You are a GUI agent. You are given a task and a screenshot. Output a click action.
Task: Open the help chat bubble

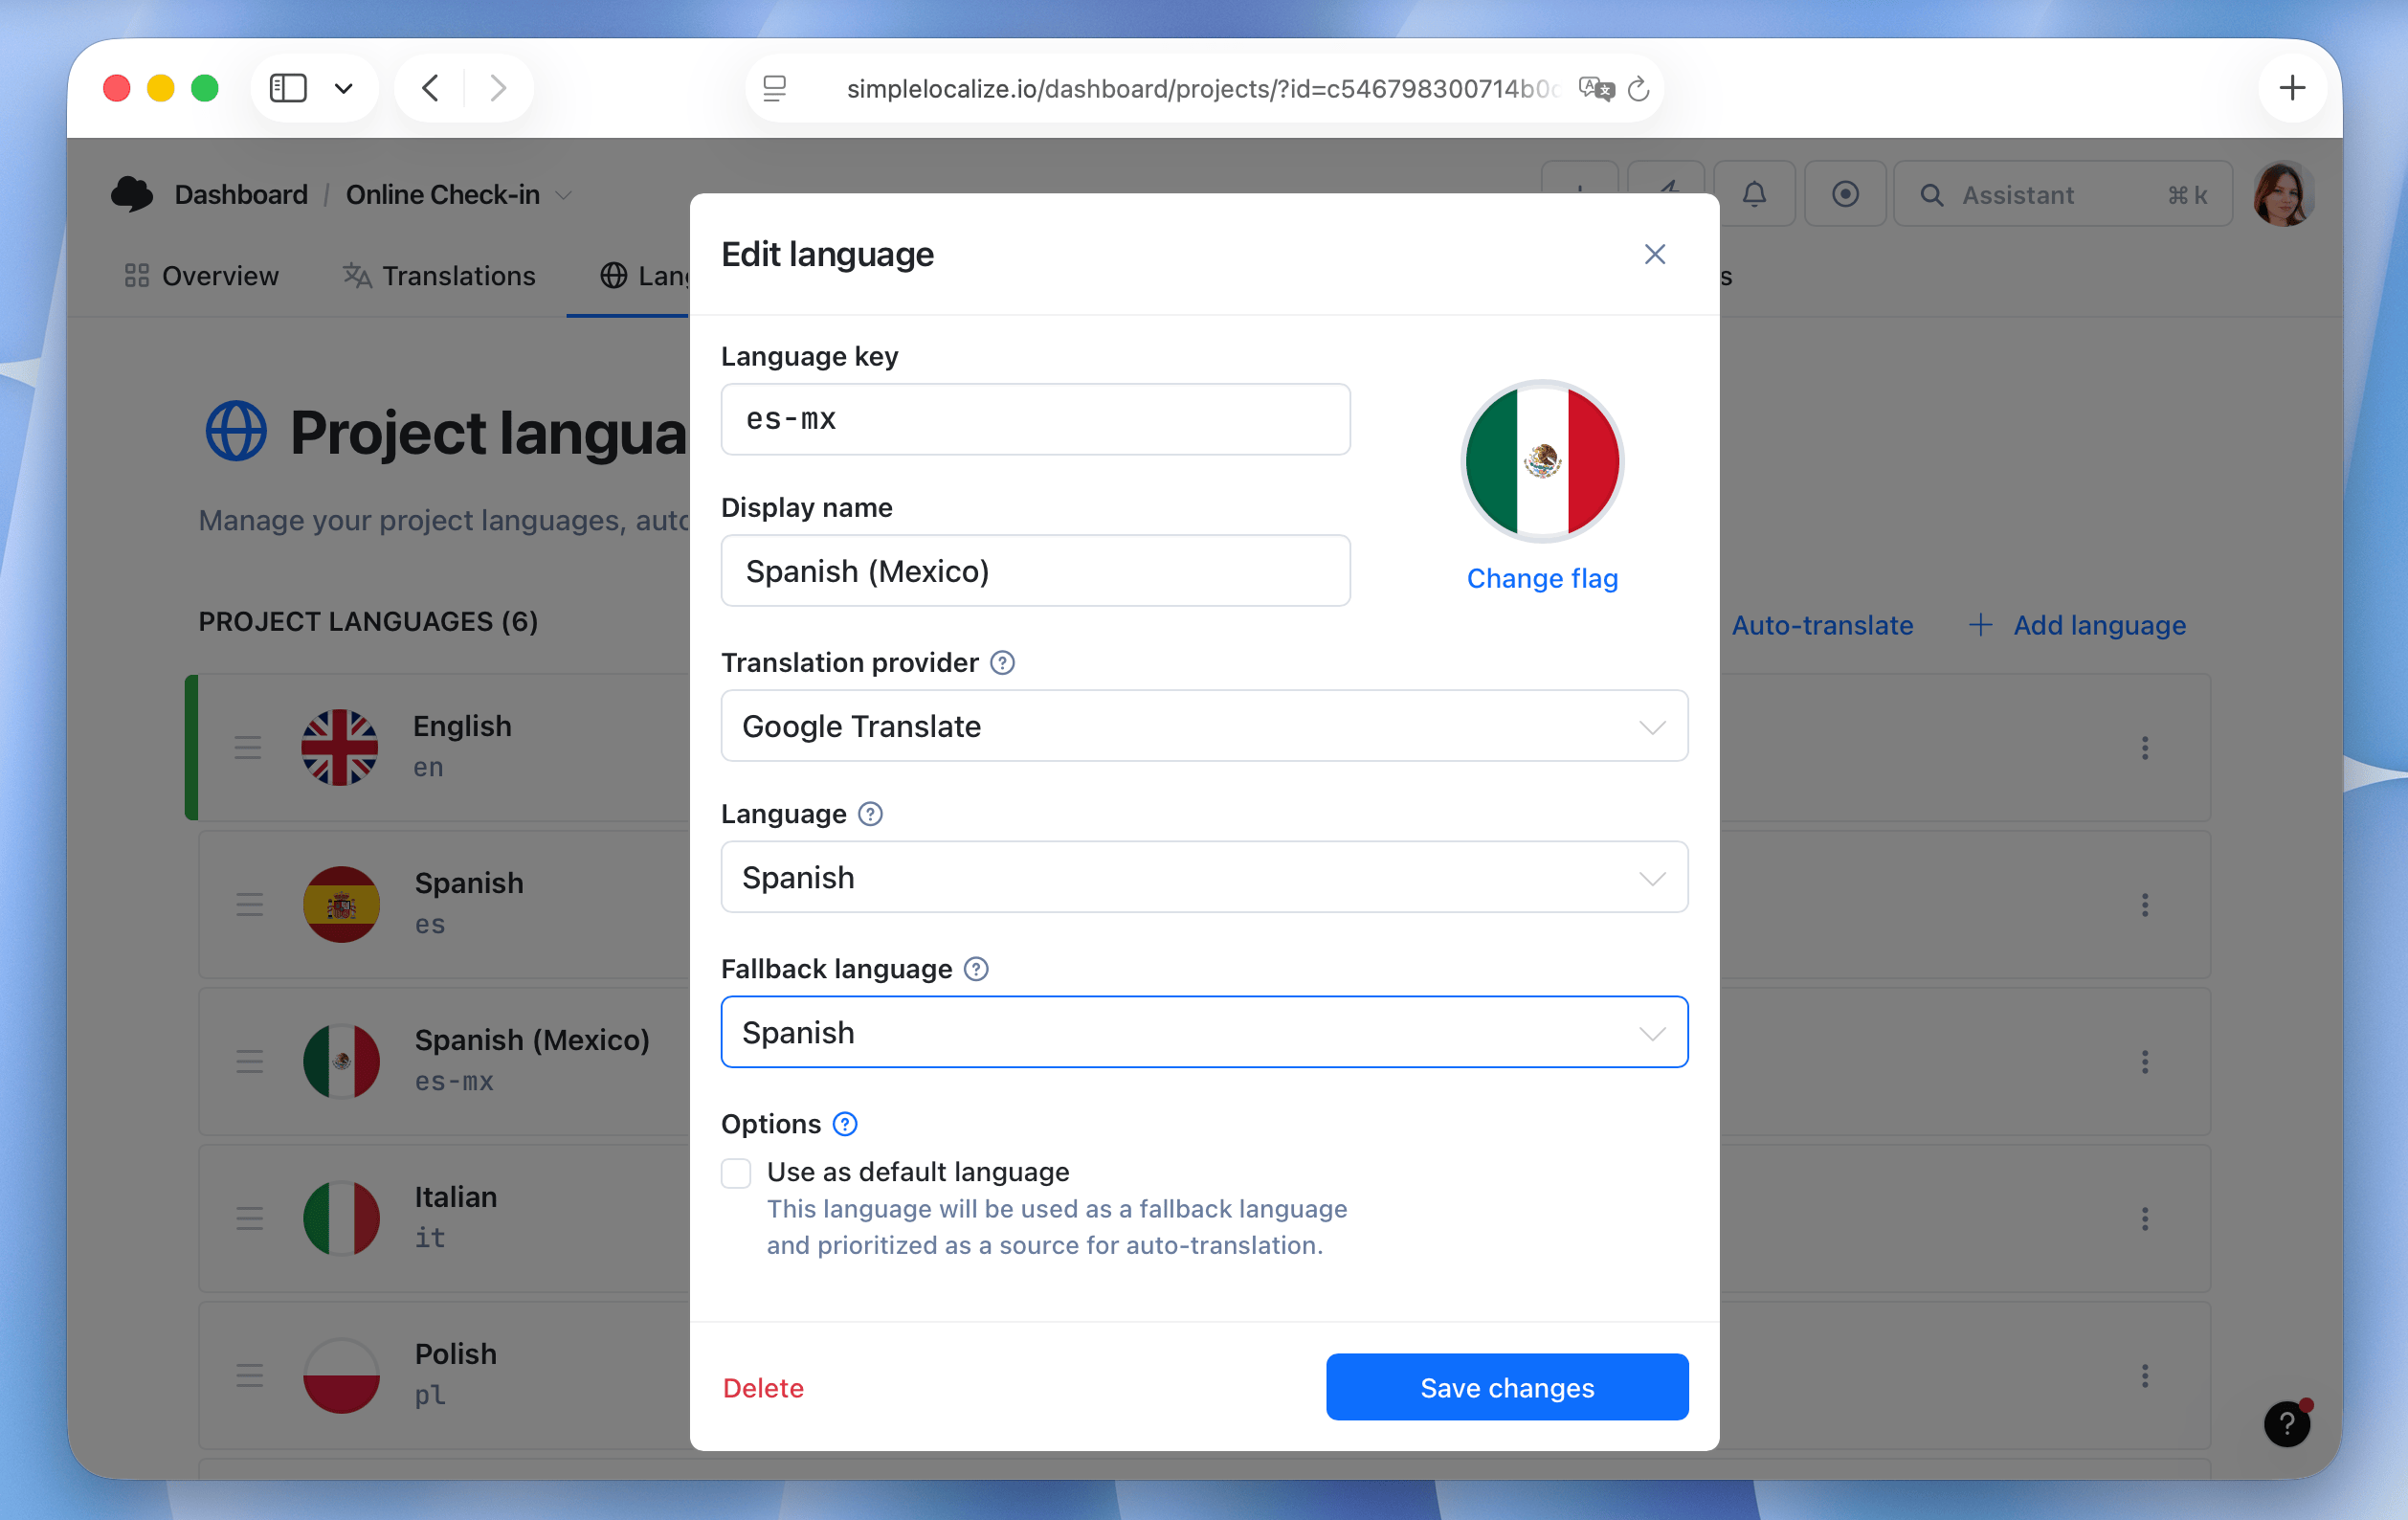pyautogui.click(x=2286, y=1423)
